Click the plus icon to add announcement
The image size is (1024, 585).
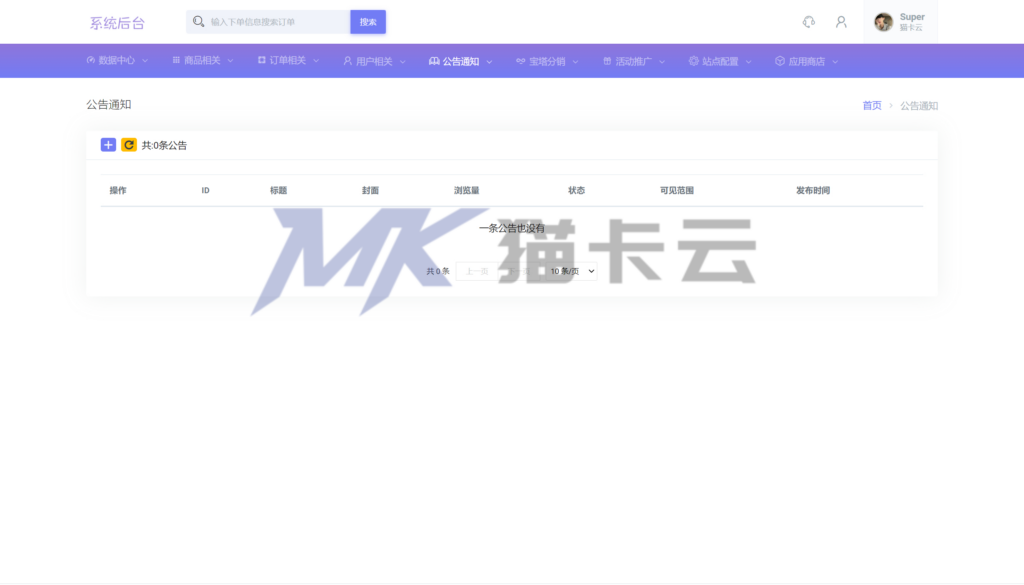click(x=108, y=145)
